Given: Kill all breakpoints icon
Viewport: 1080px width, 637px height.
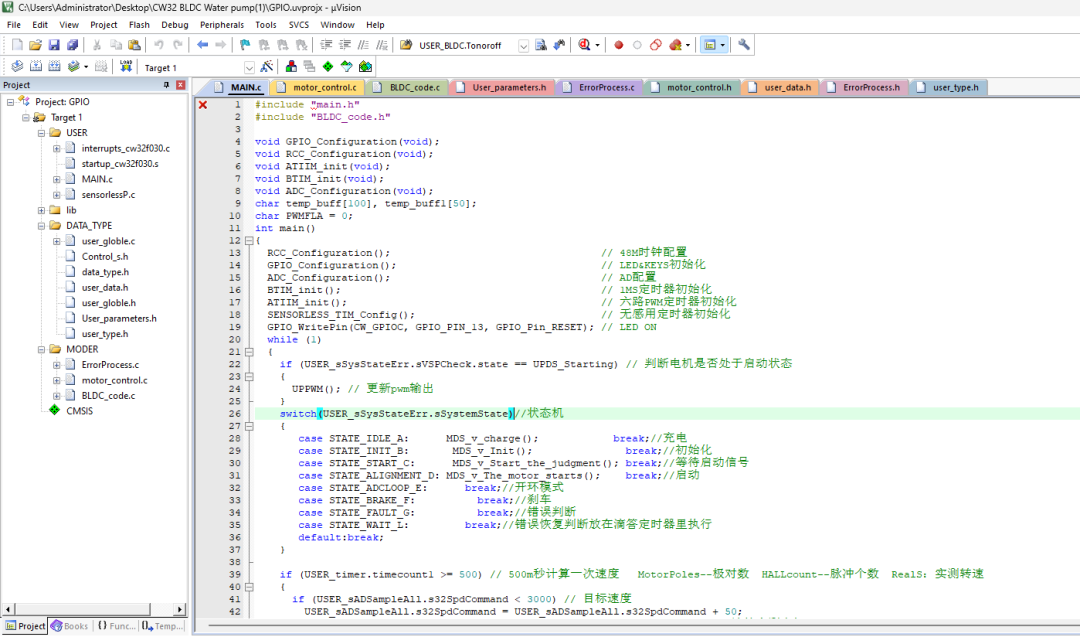Looking at the screenshot, I should [x=675, y=45].
